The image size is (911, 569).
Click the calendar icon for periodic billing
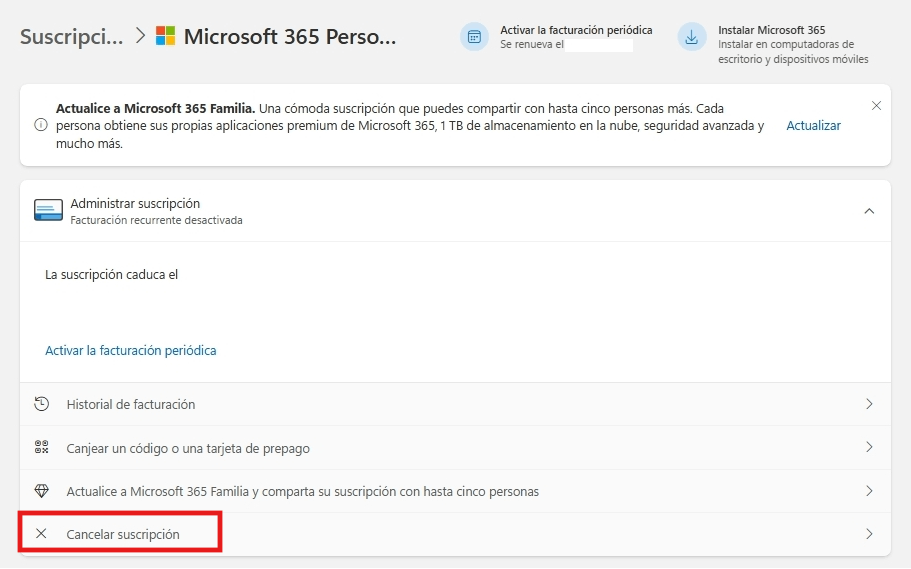click(x=474, y=37)
